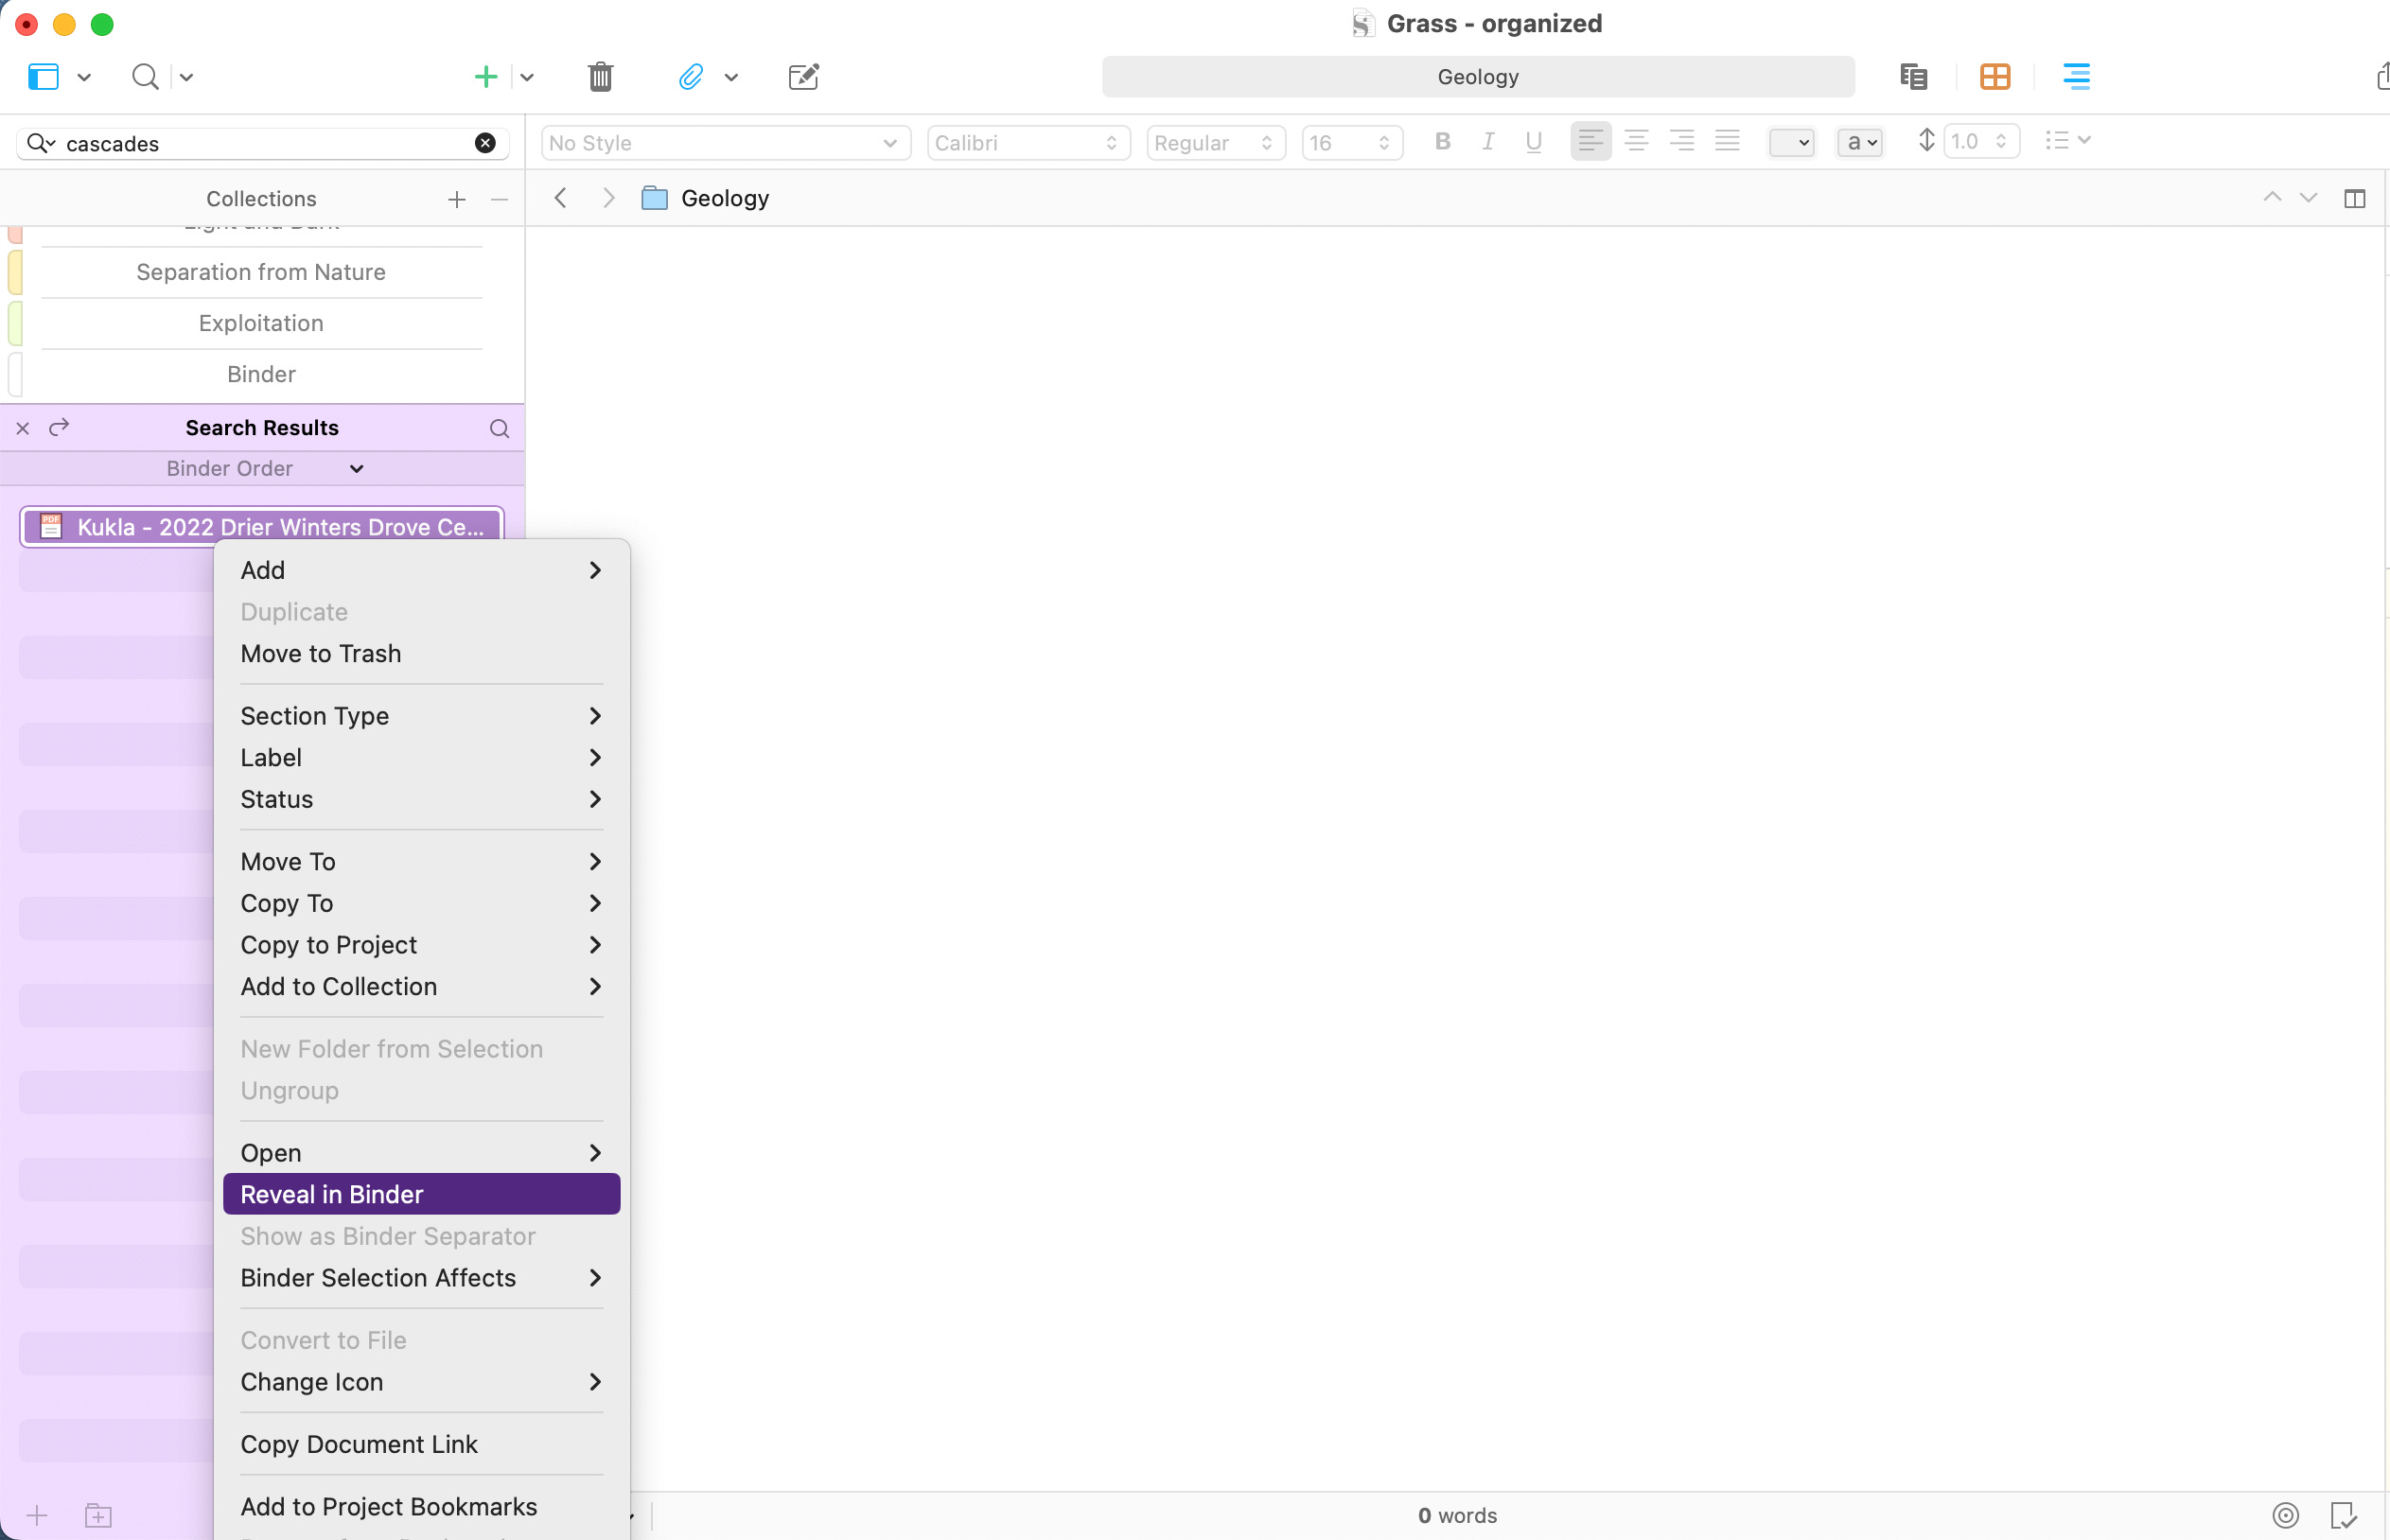
Task: Click the split editor icon
Action: [2354, 198]
